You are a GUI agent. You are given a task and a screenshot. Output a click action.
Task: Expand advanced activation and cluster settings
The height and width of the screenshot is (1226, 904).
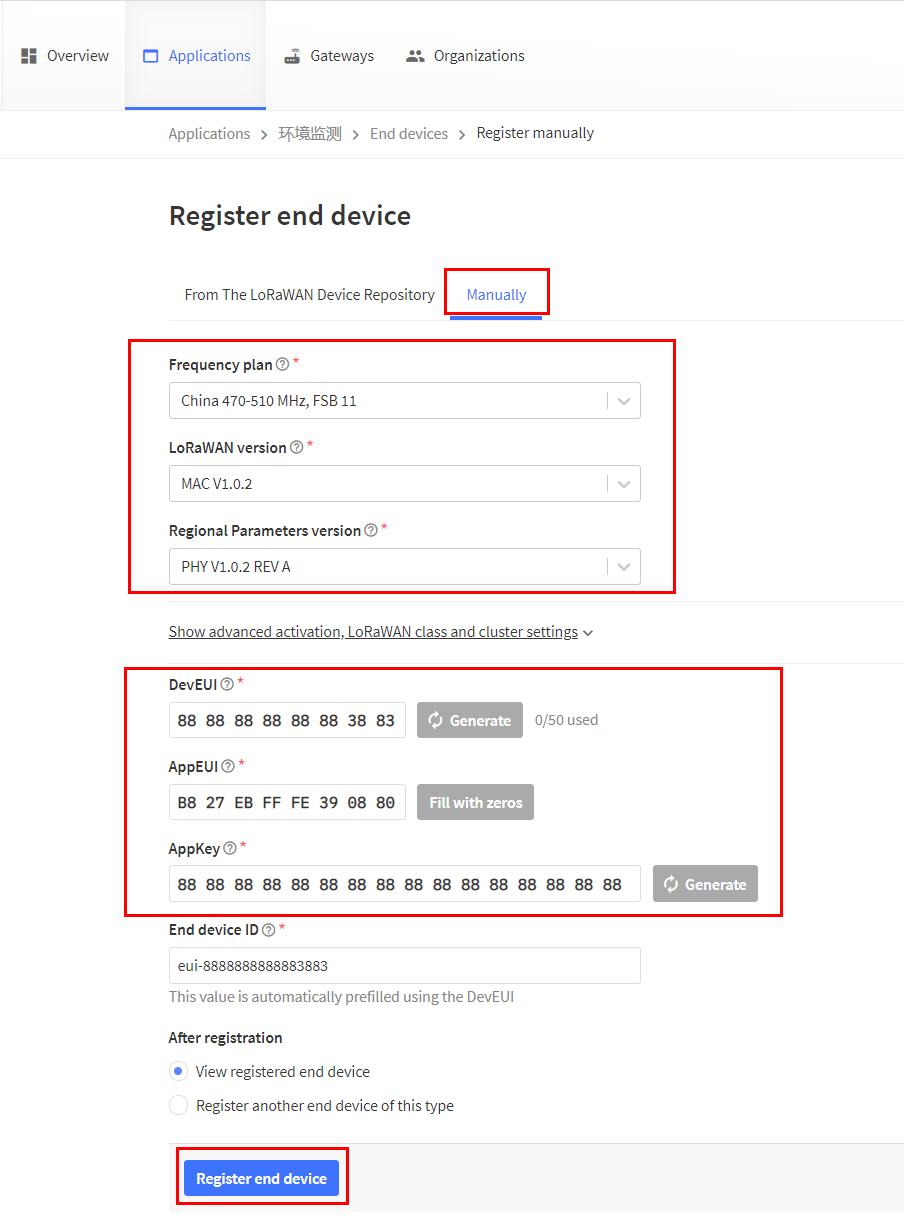click(x=380, y=632)
